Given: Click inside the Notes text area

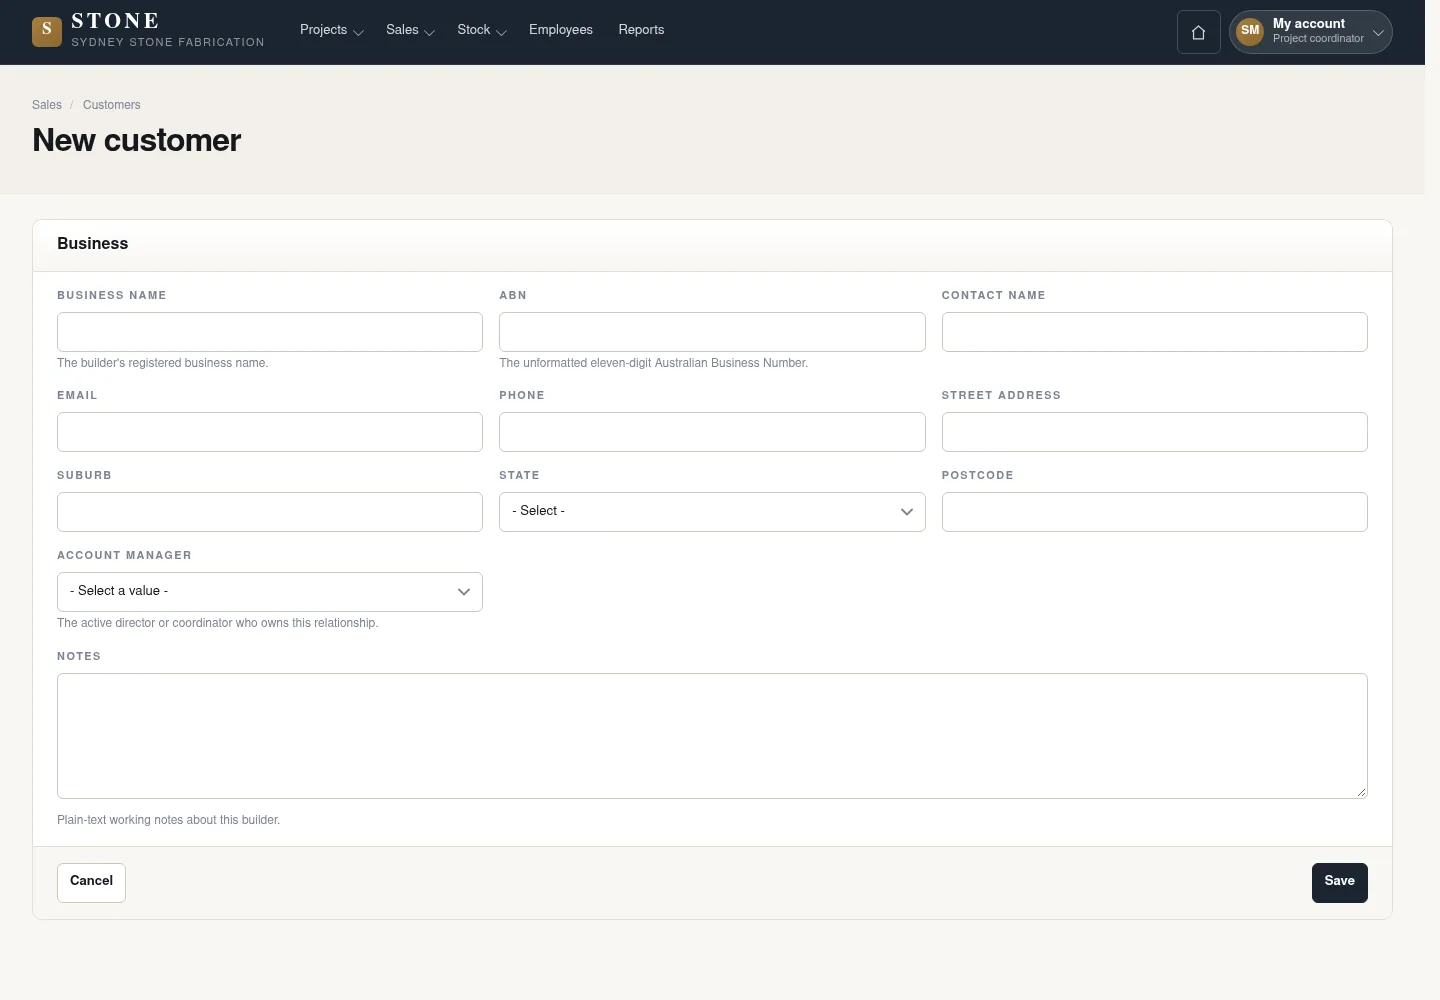Looking at the screenshot, I should point(712,736).
